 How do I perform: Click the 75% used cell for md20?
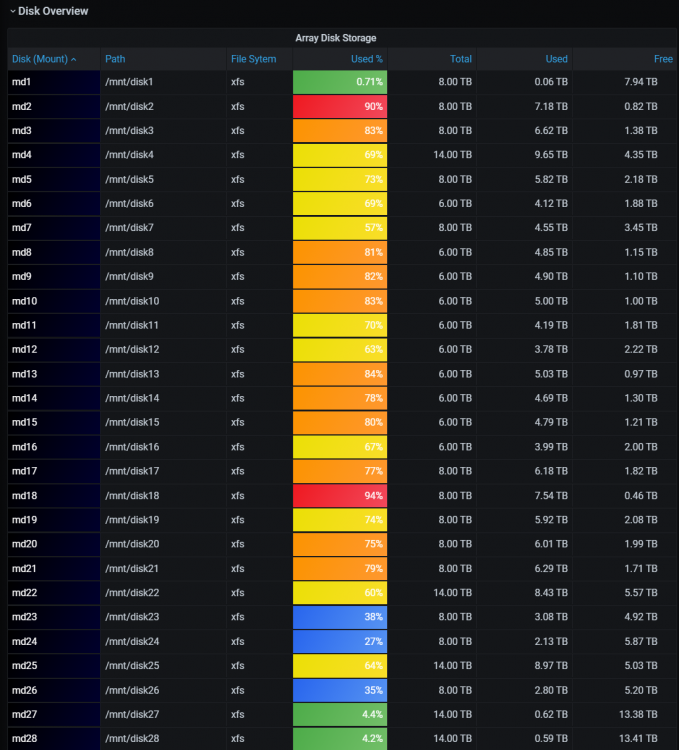click(340, 544)
